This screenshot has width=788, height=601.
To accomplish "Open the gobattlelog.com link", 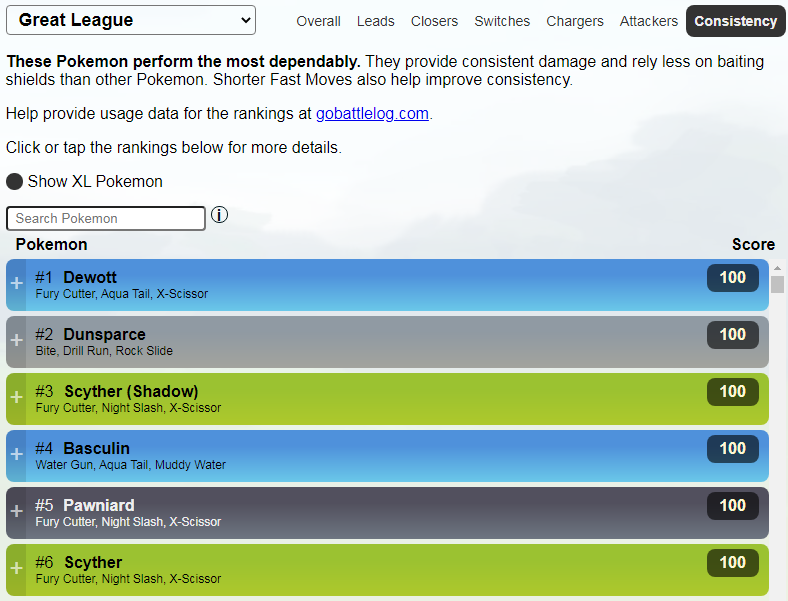I will pos(372,114).
